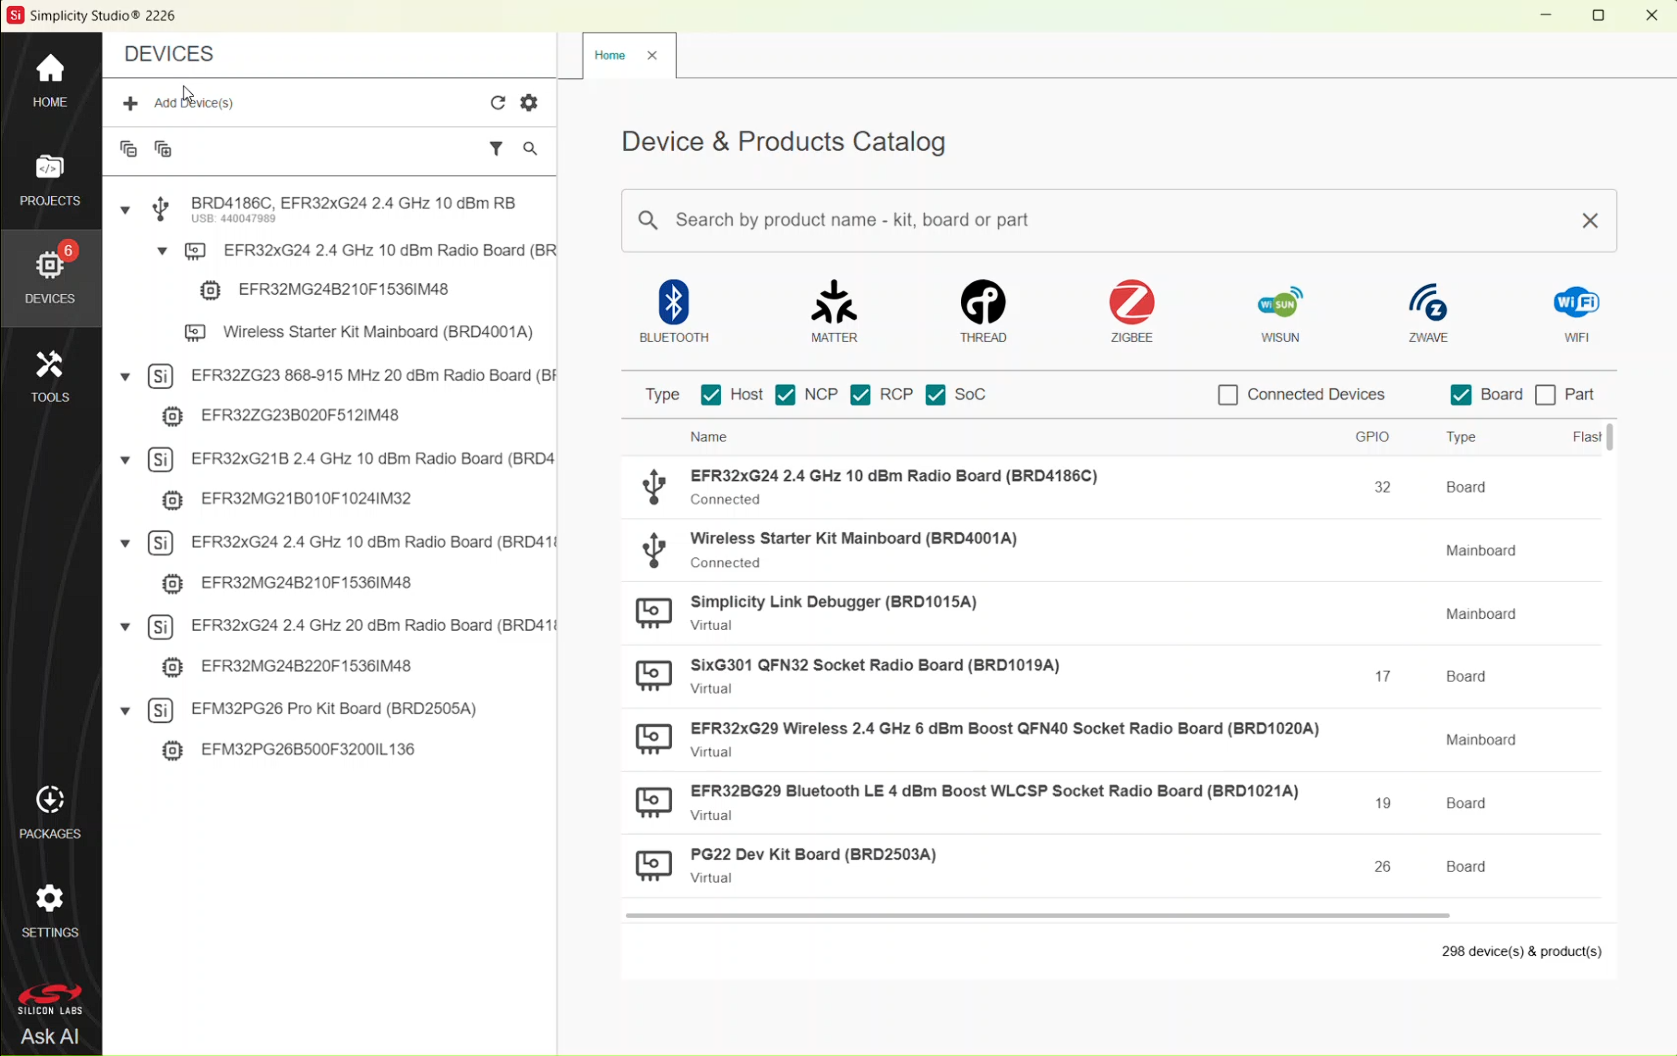This screenshot has width=1677, height=1056.
Task: Click board icon of Simplicity Link Debugger row
Action: [x=654, y=613]
